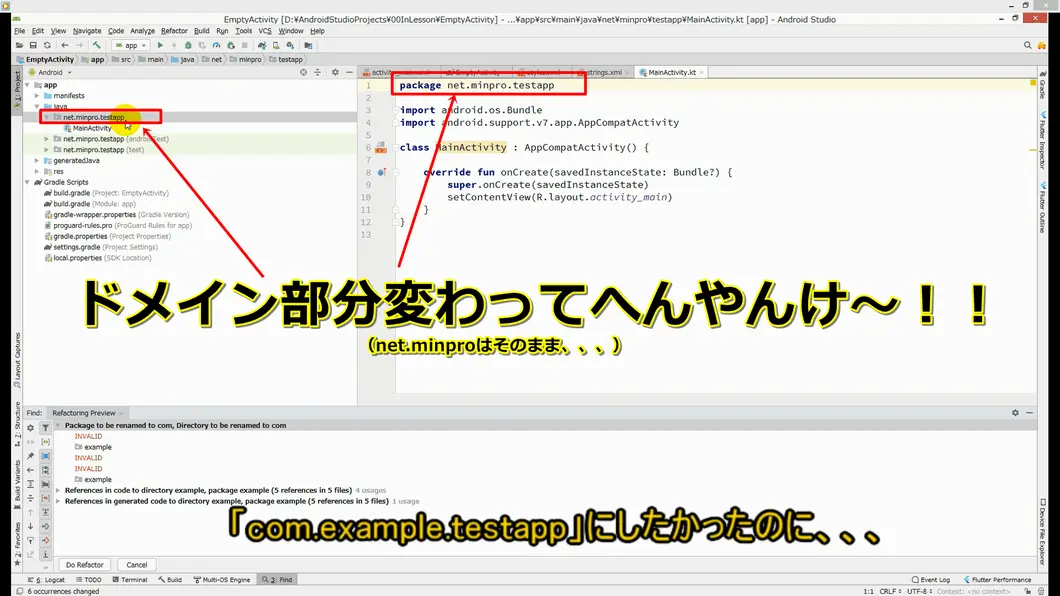
Task: Click the Save All toolbar icon
Action: [32, 45]
